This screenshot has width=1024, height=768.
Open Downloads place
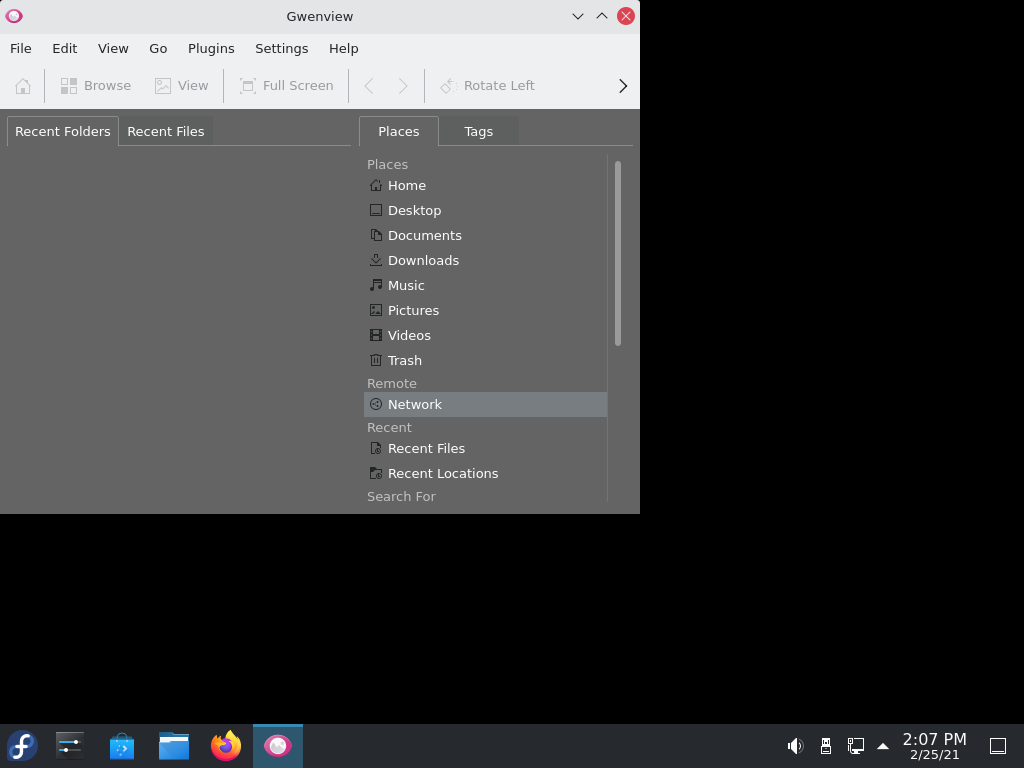click(x=485, y=261)
